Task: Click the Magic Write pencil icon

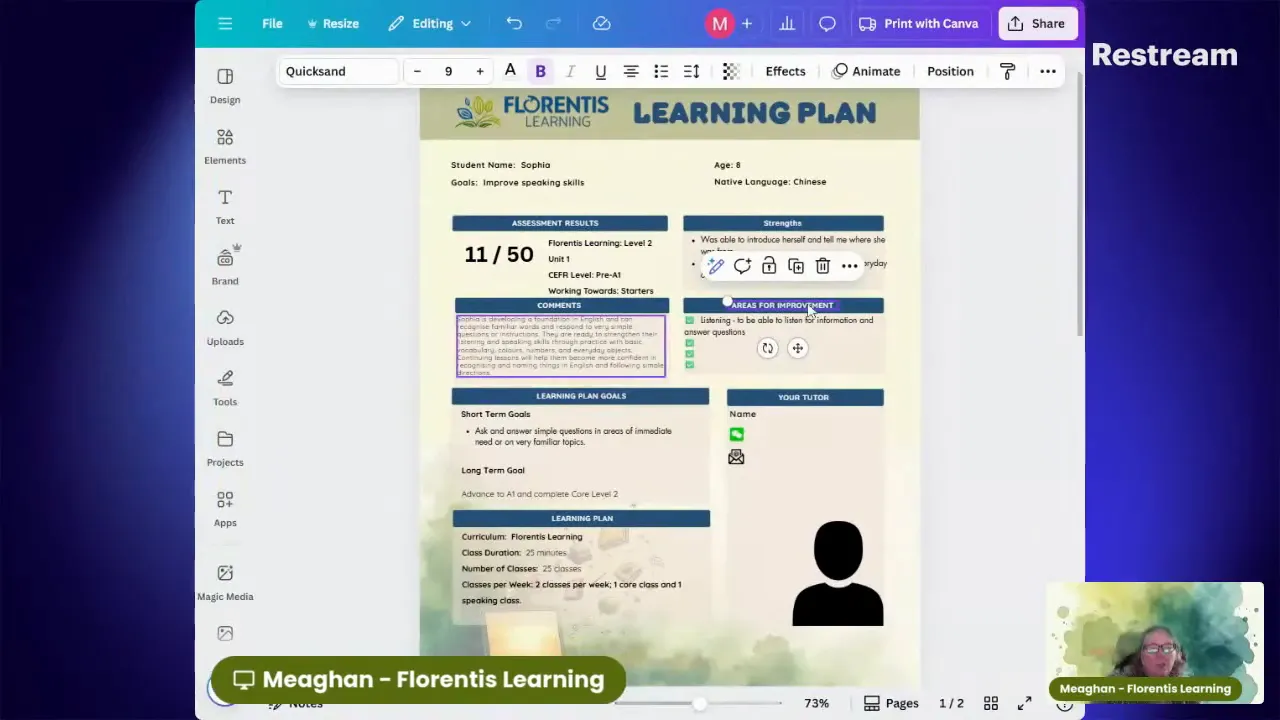Action: click(x=715, y=266)
